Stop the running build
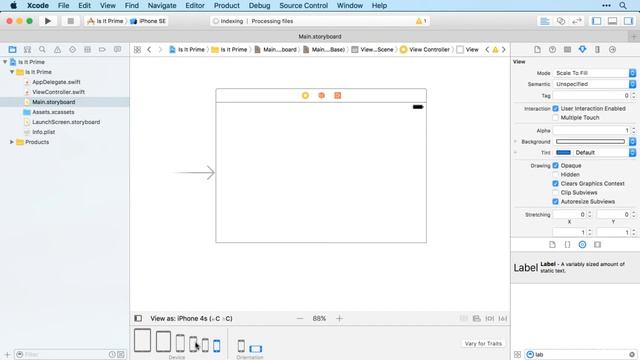 (x=70, y=21)
